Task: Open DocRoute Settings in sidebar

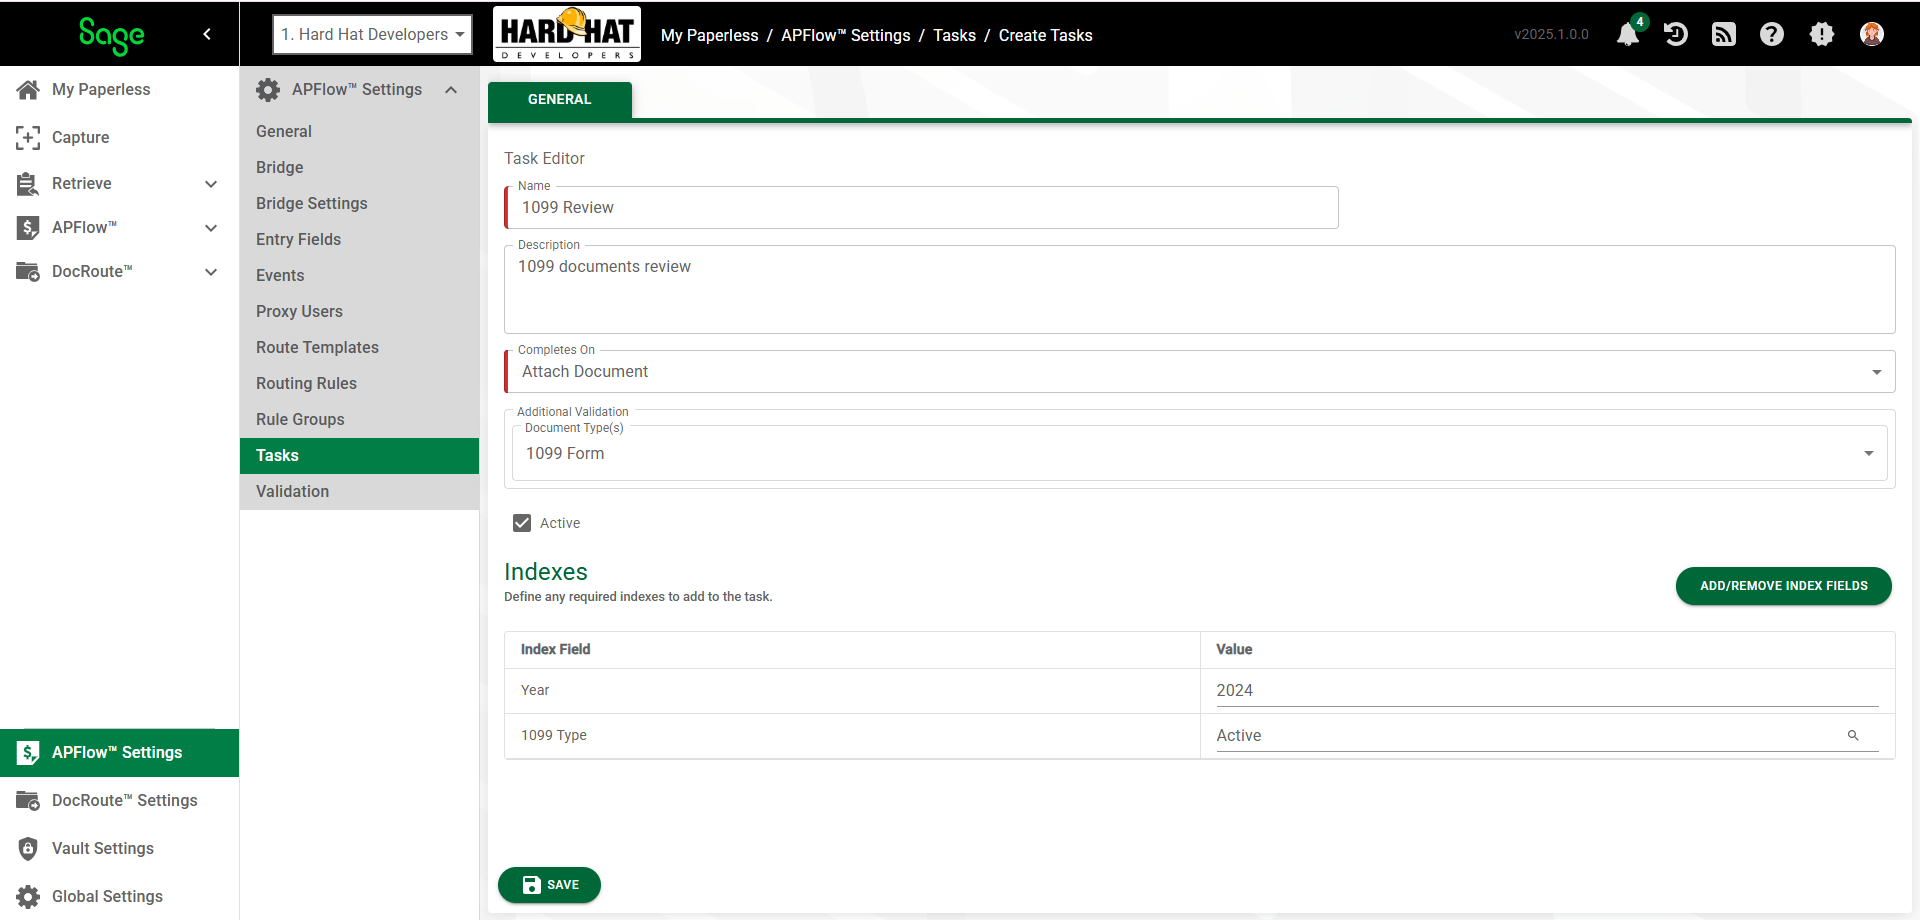Action: [x=120, y=801]
